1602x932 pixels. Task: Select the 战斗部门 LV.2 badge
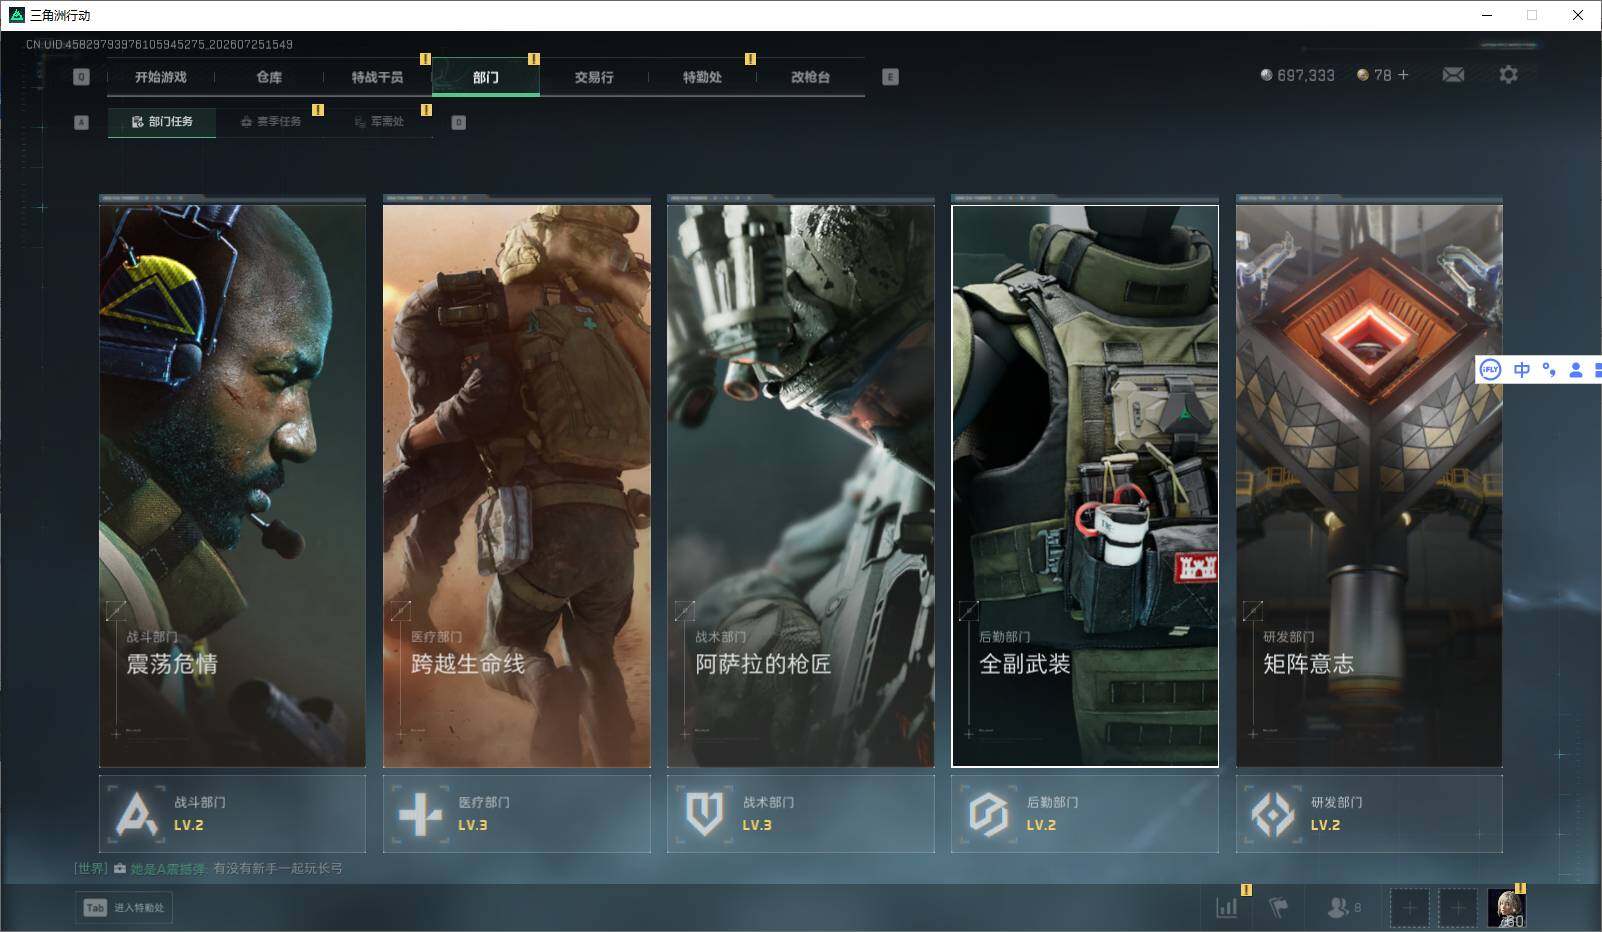pyautogui.click(x=232, y=814)
